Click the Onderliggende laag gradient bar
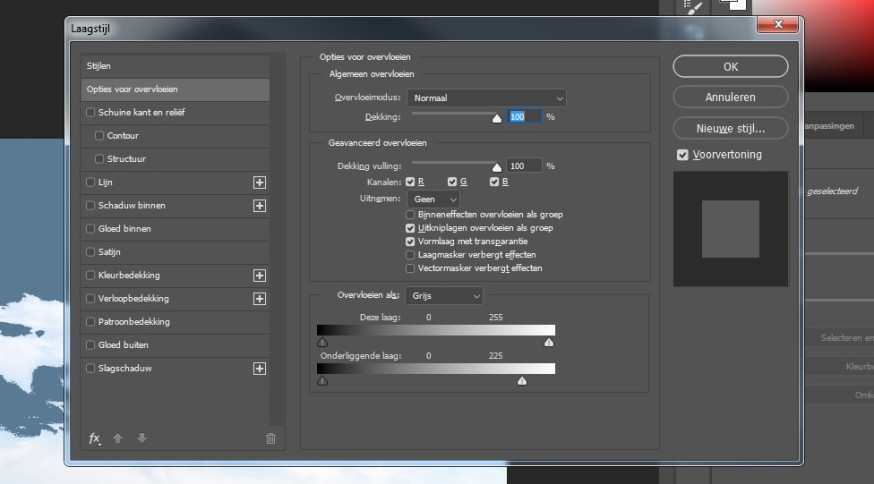874x484 pixels. [436, 369]
